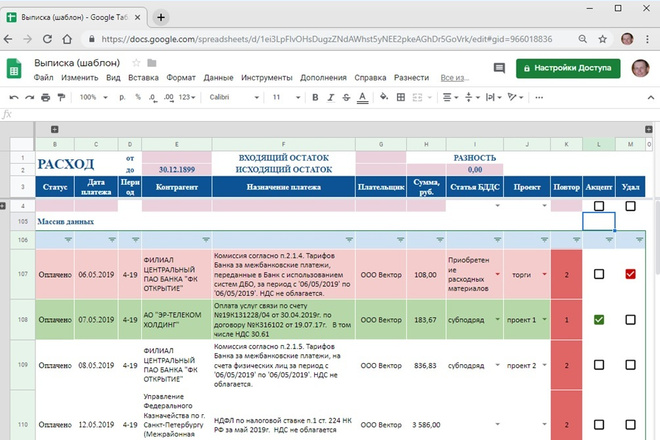
Task: Apply bold formatting
Action: pos(315,97)
